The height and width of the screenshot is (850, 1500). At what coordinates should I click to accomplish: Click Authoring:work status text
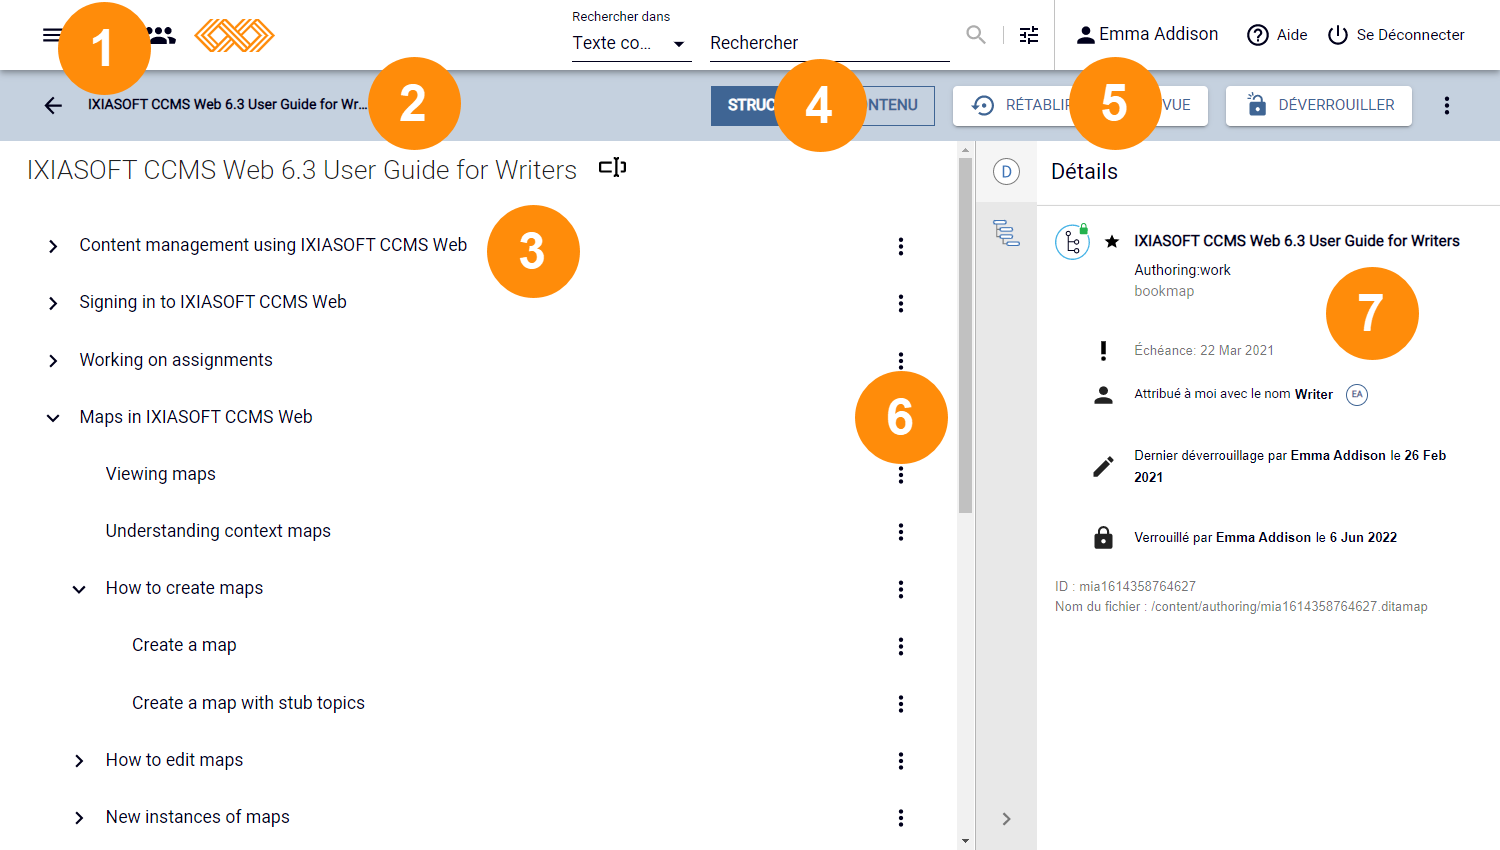pyautogui.click(x=1182, y=270)
